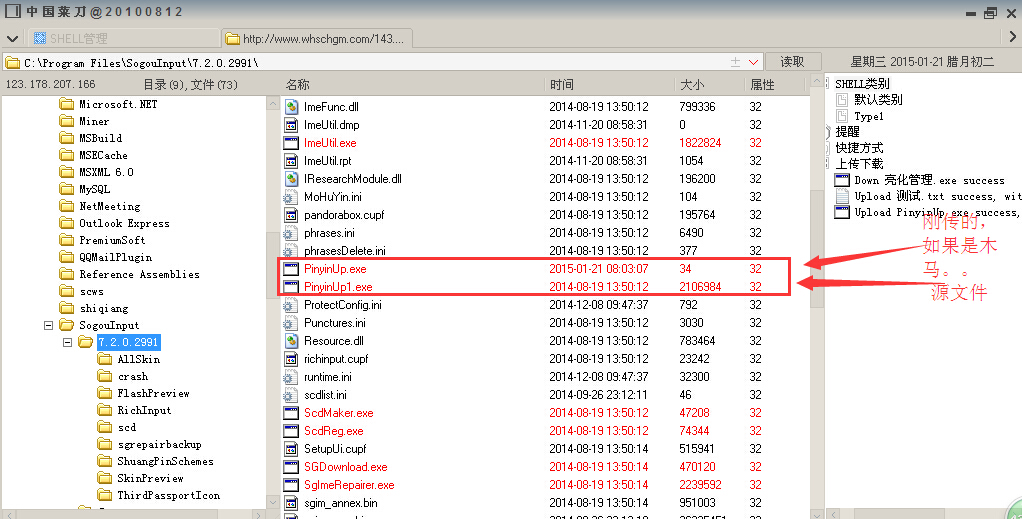Screen dimensions: 1022x519
Task: Click the IResearchModule.dll file icon
Action: pyautogui.click(x=291, y=179)
